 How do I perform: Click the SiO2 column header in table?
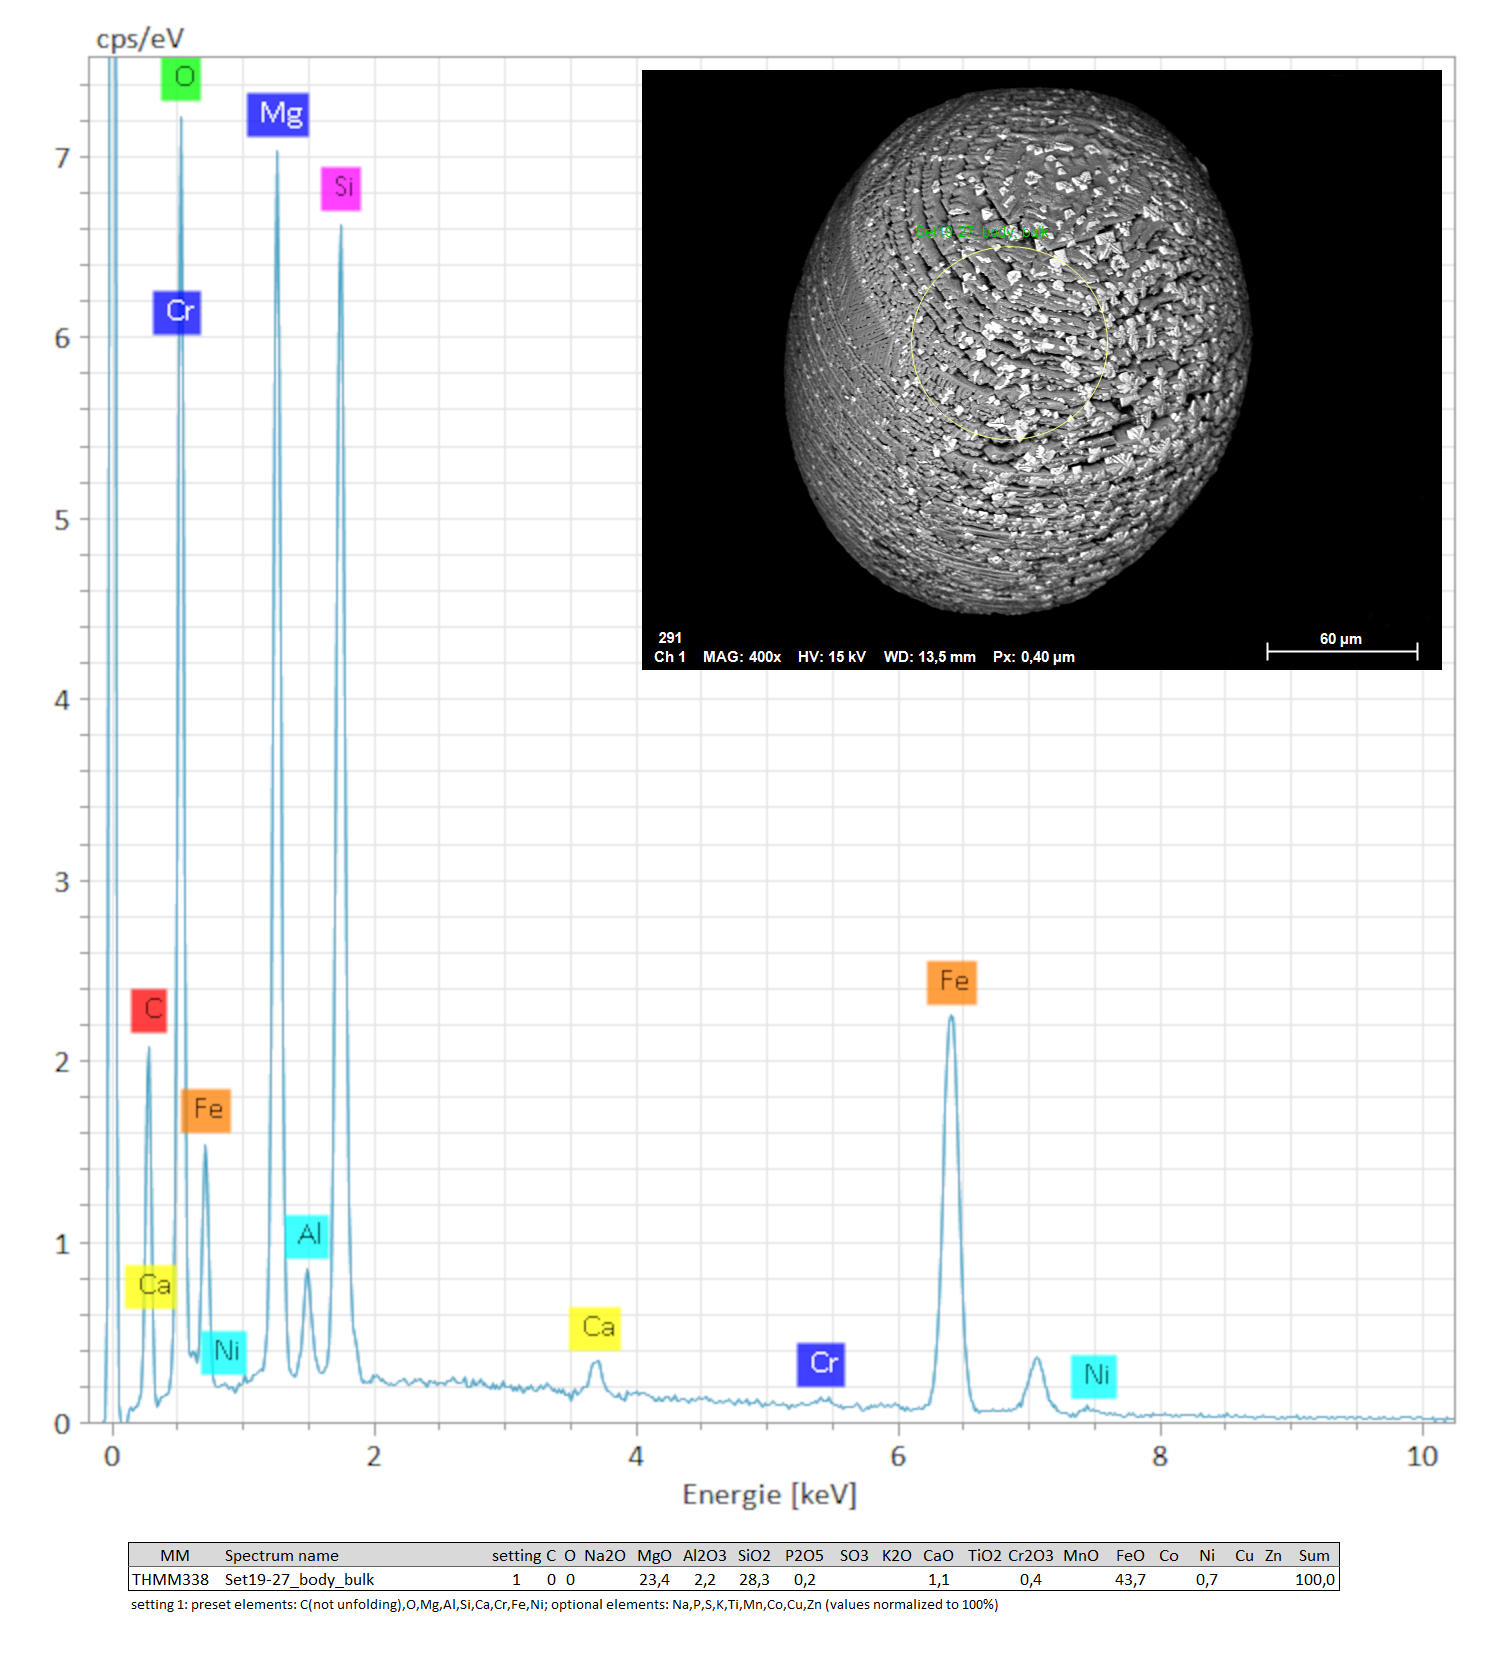[754, 1555]
